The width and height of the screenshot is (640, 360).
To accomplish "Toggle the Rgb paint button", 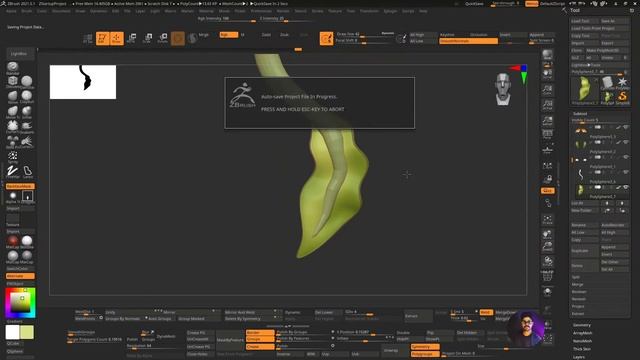I will click(x=229, y=35).
